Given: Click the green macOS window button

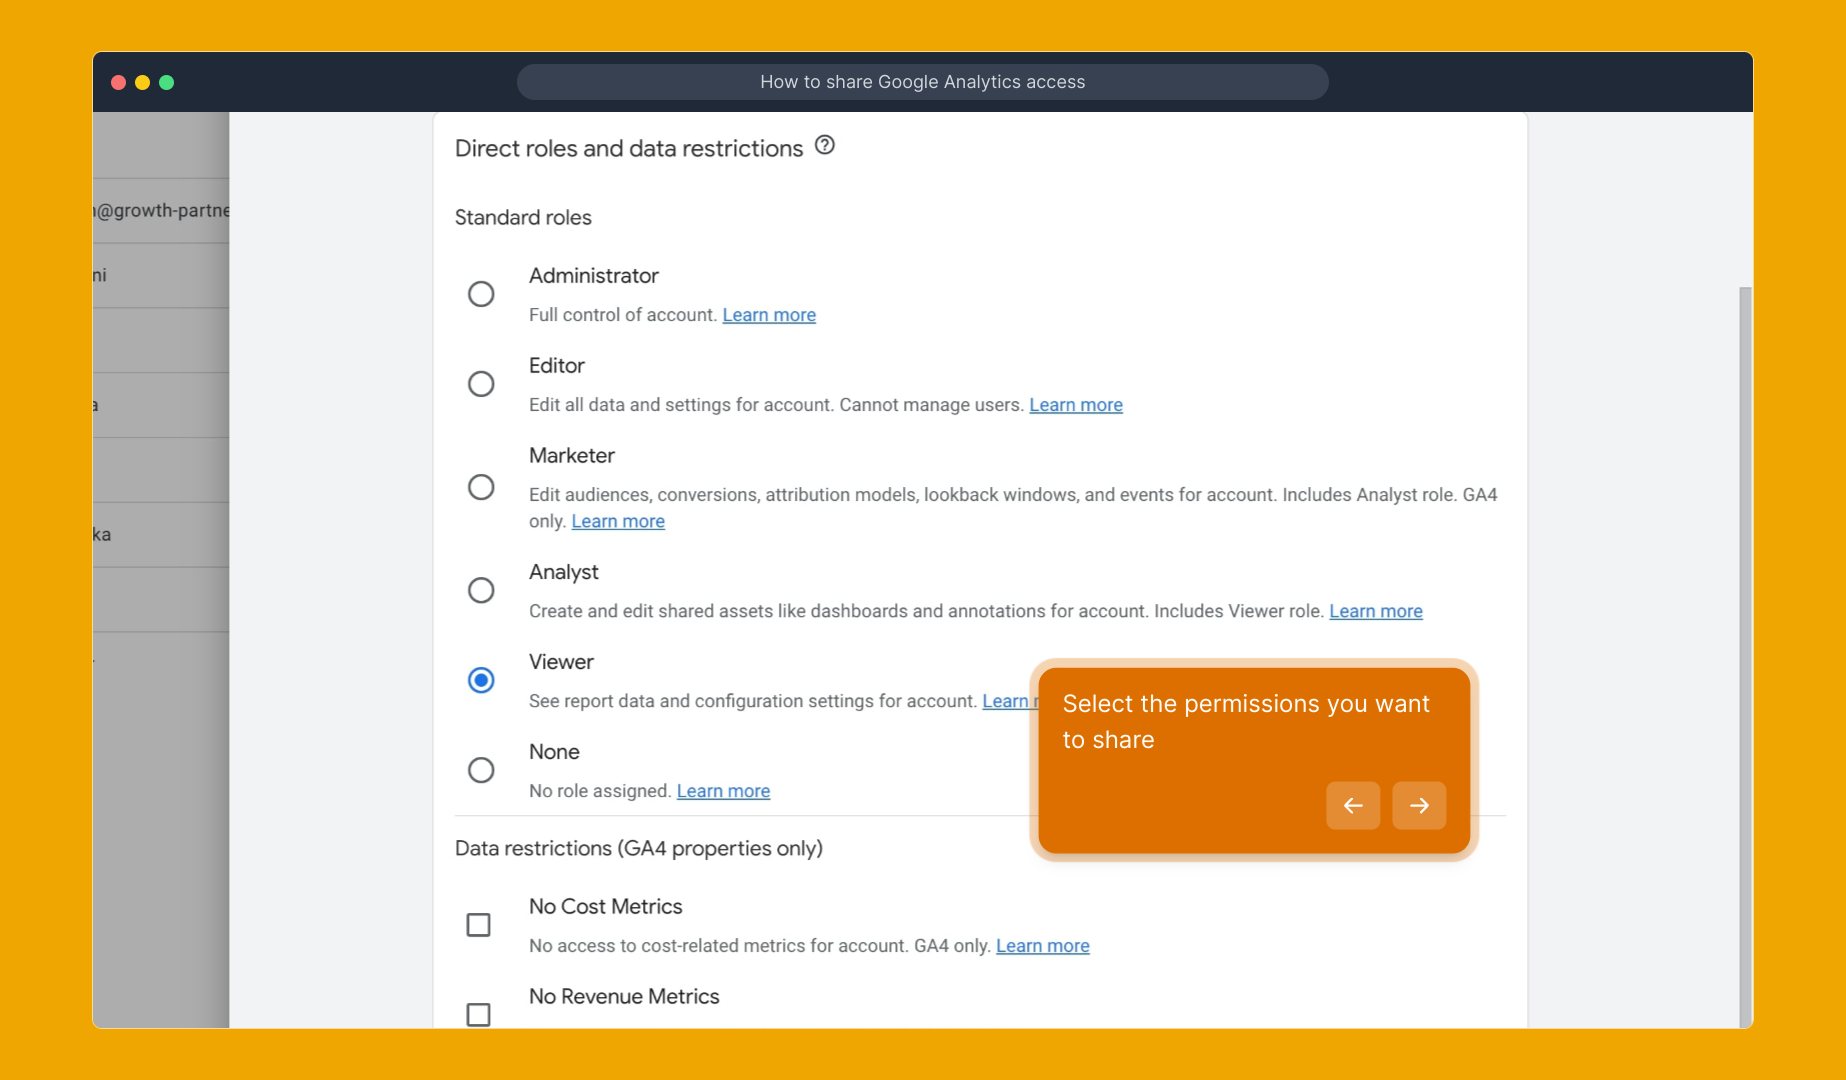Looking at the screenshot, I should [168, 82].
